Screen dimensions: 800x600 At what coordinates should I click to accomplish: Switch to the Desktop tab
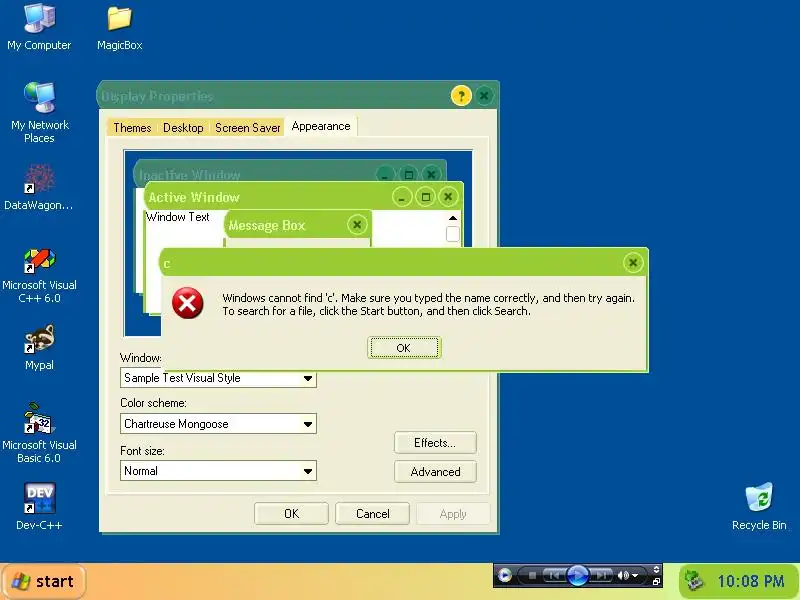pos(183,128)
